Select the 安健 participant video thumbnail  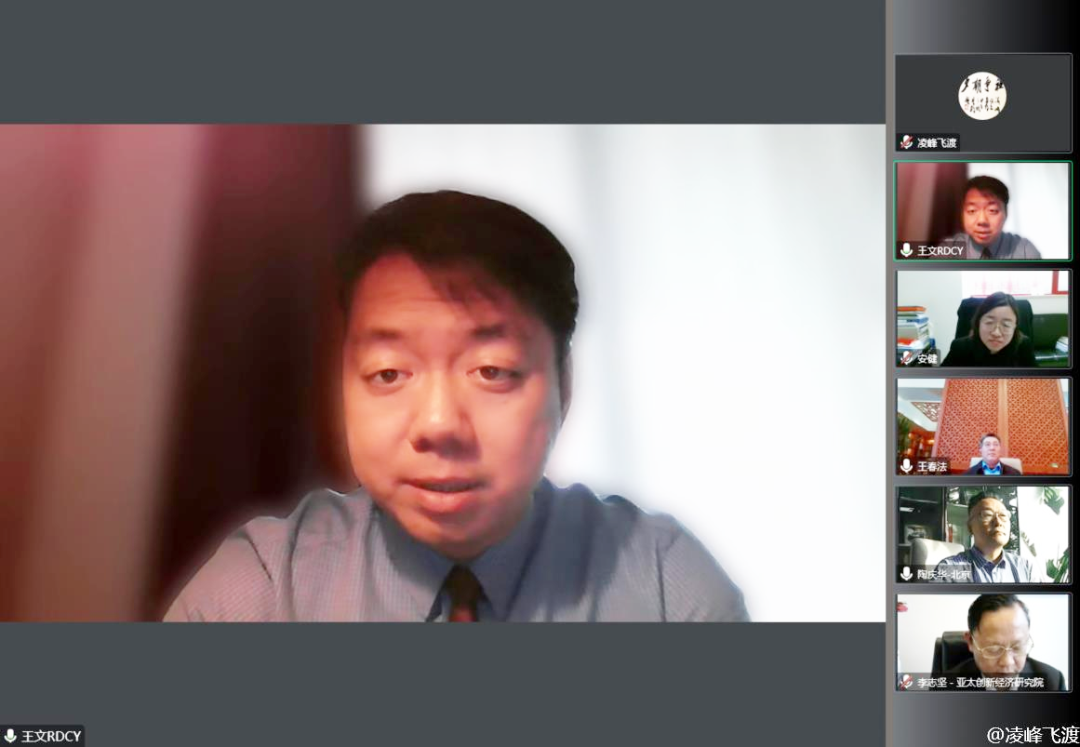(982, 318)
